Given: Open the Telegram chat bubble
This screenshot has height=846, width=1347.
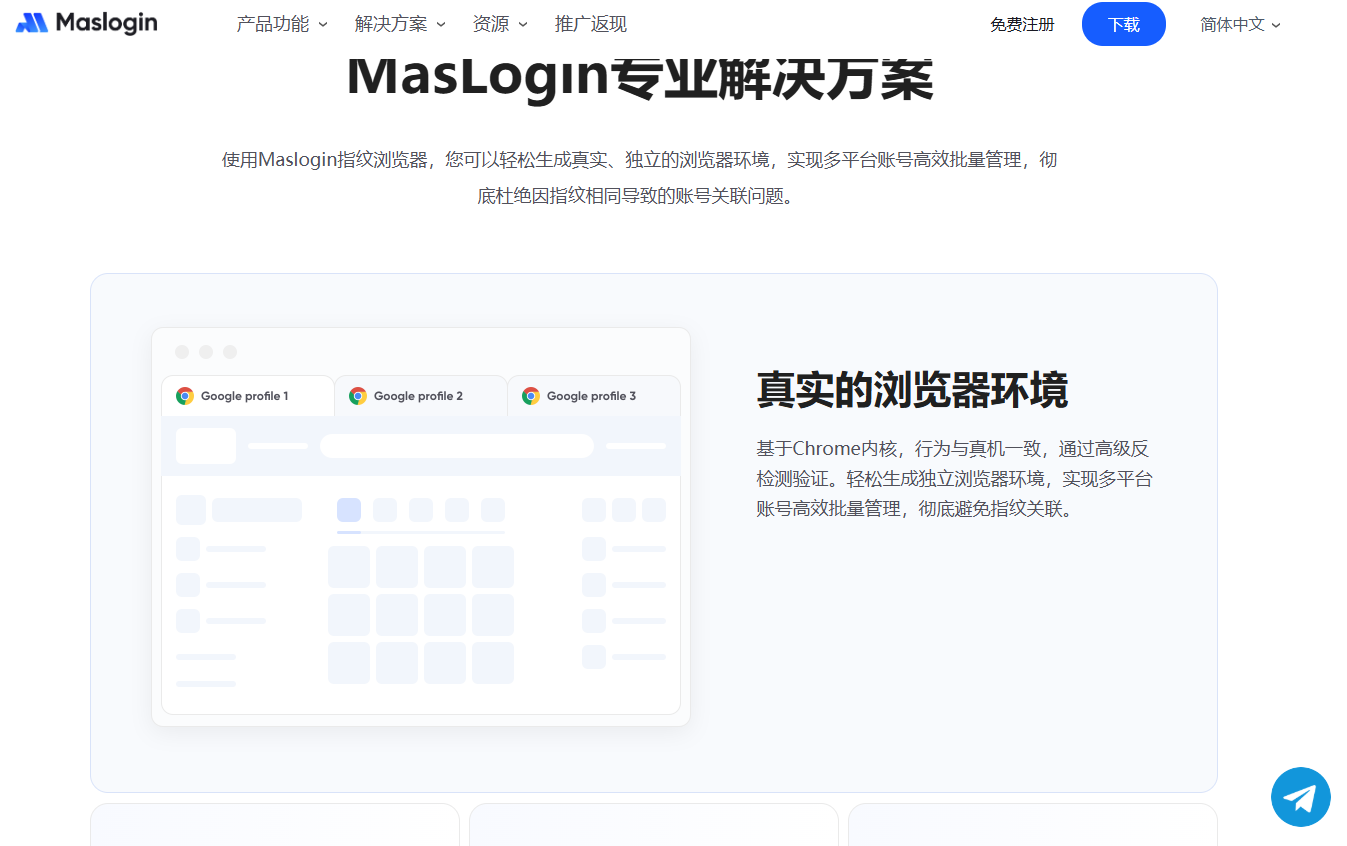Looking at the screenshot, I should 1300,797.
